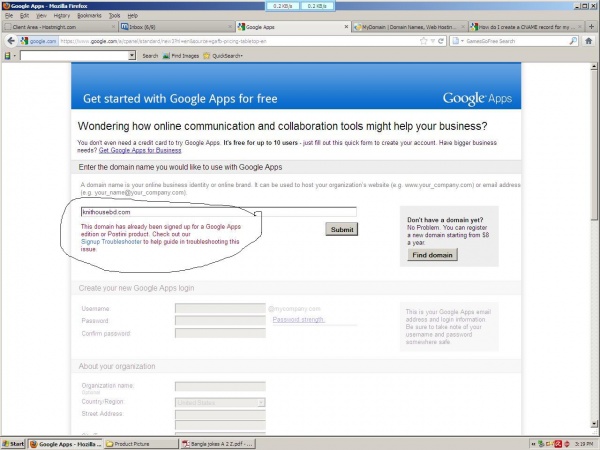Open the File menu
Viewport: 600px width, 450px height.
pos(9,16)
